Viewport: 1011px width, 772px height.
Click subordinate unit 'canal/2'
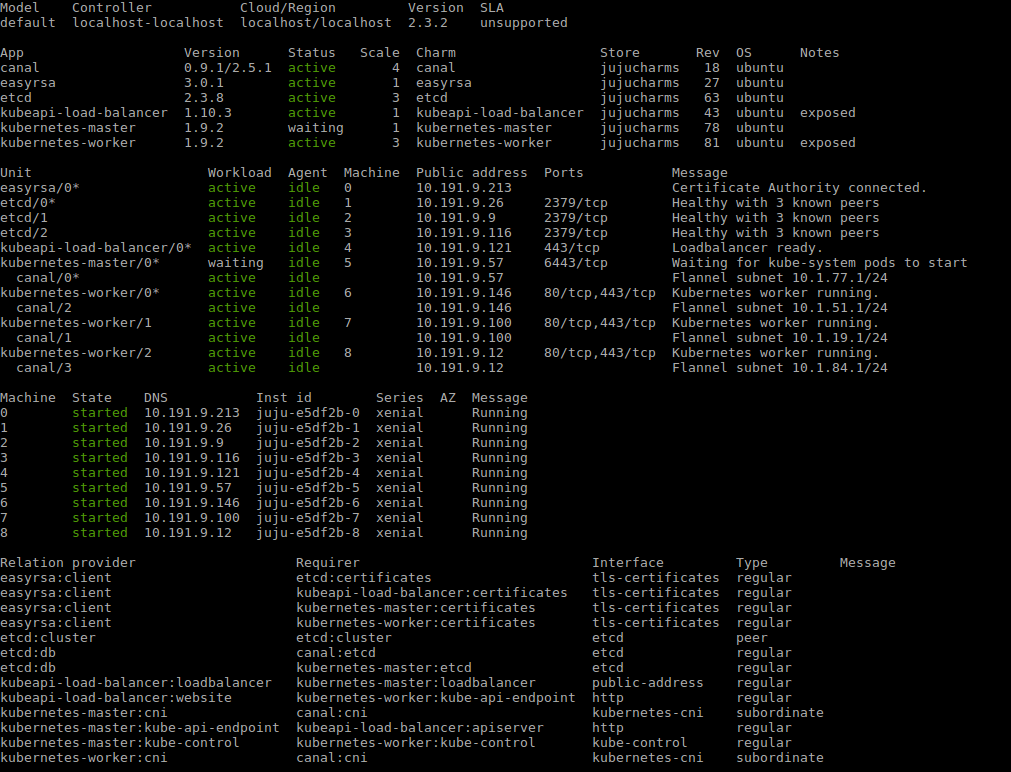click(x=44, y=308)
